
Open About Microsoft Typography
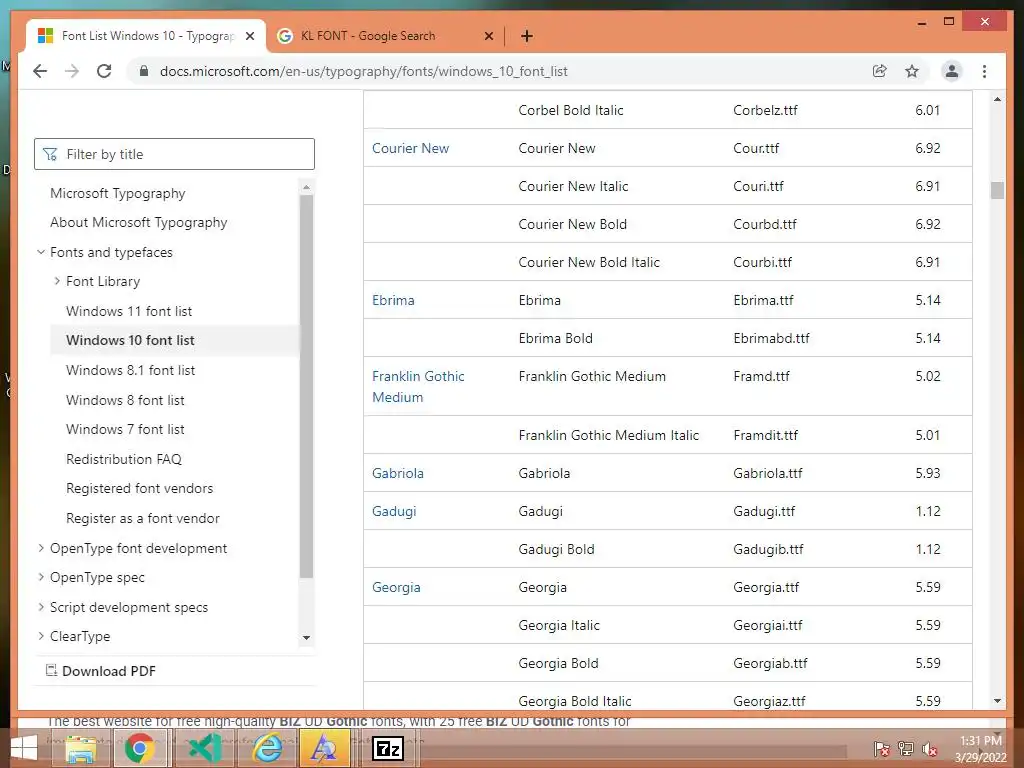point(138,223)
